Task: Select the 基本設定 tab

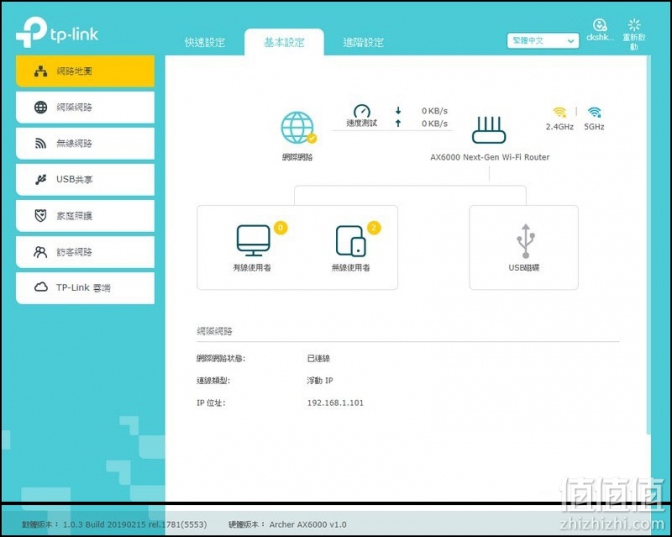Action: click(x=284, y=42)
